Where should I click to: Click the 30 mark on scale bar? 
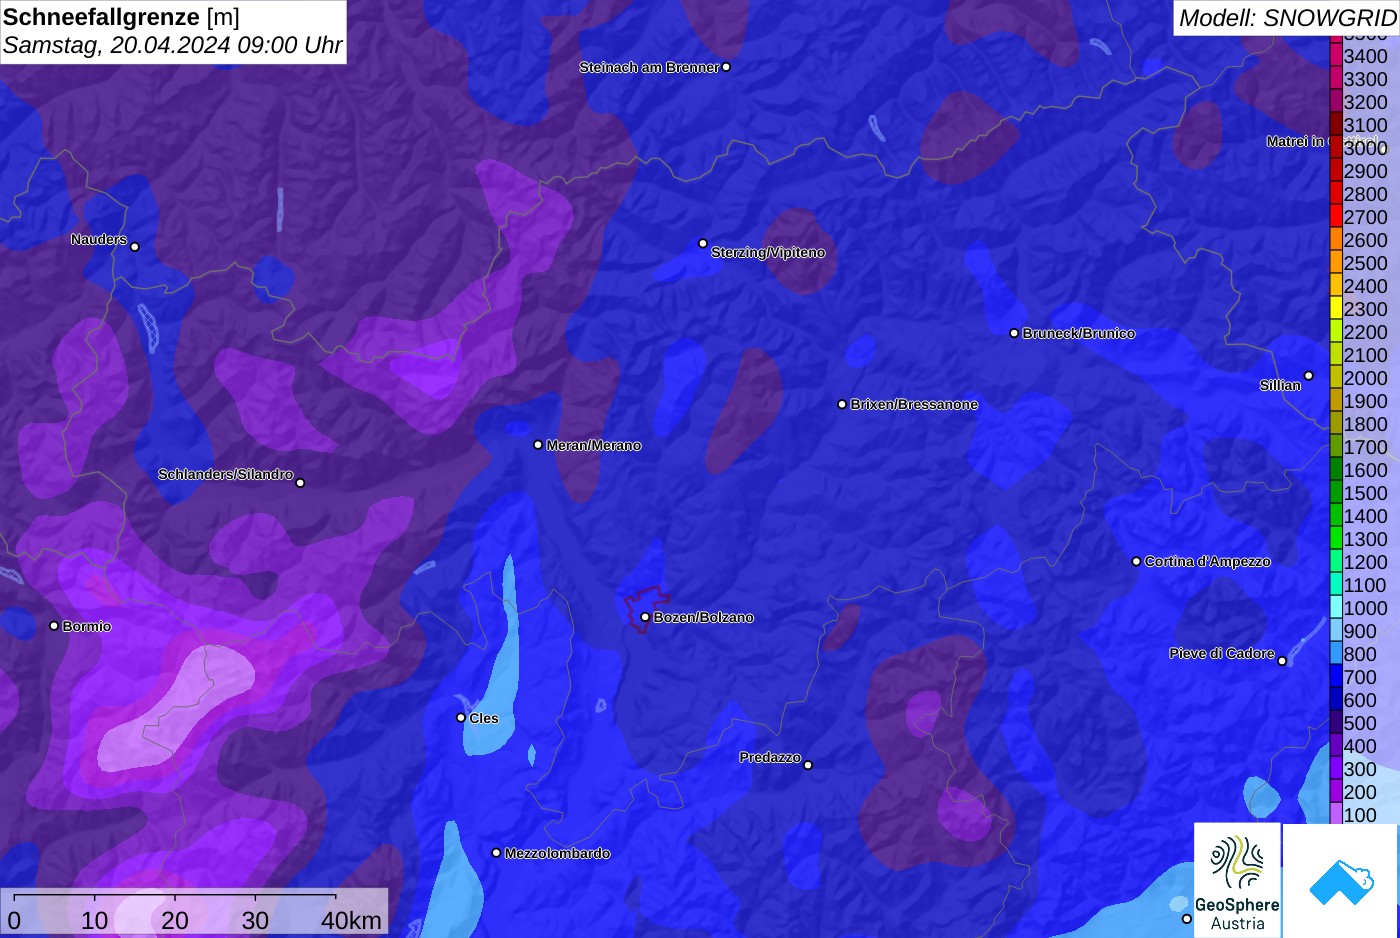click(255, 920)
